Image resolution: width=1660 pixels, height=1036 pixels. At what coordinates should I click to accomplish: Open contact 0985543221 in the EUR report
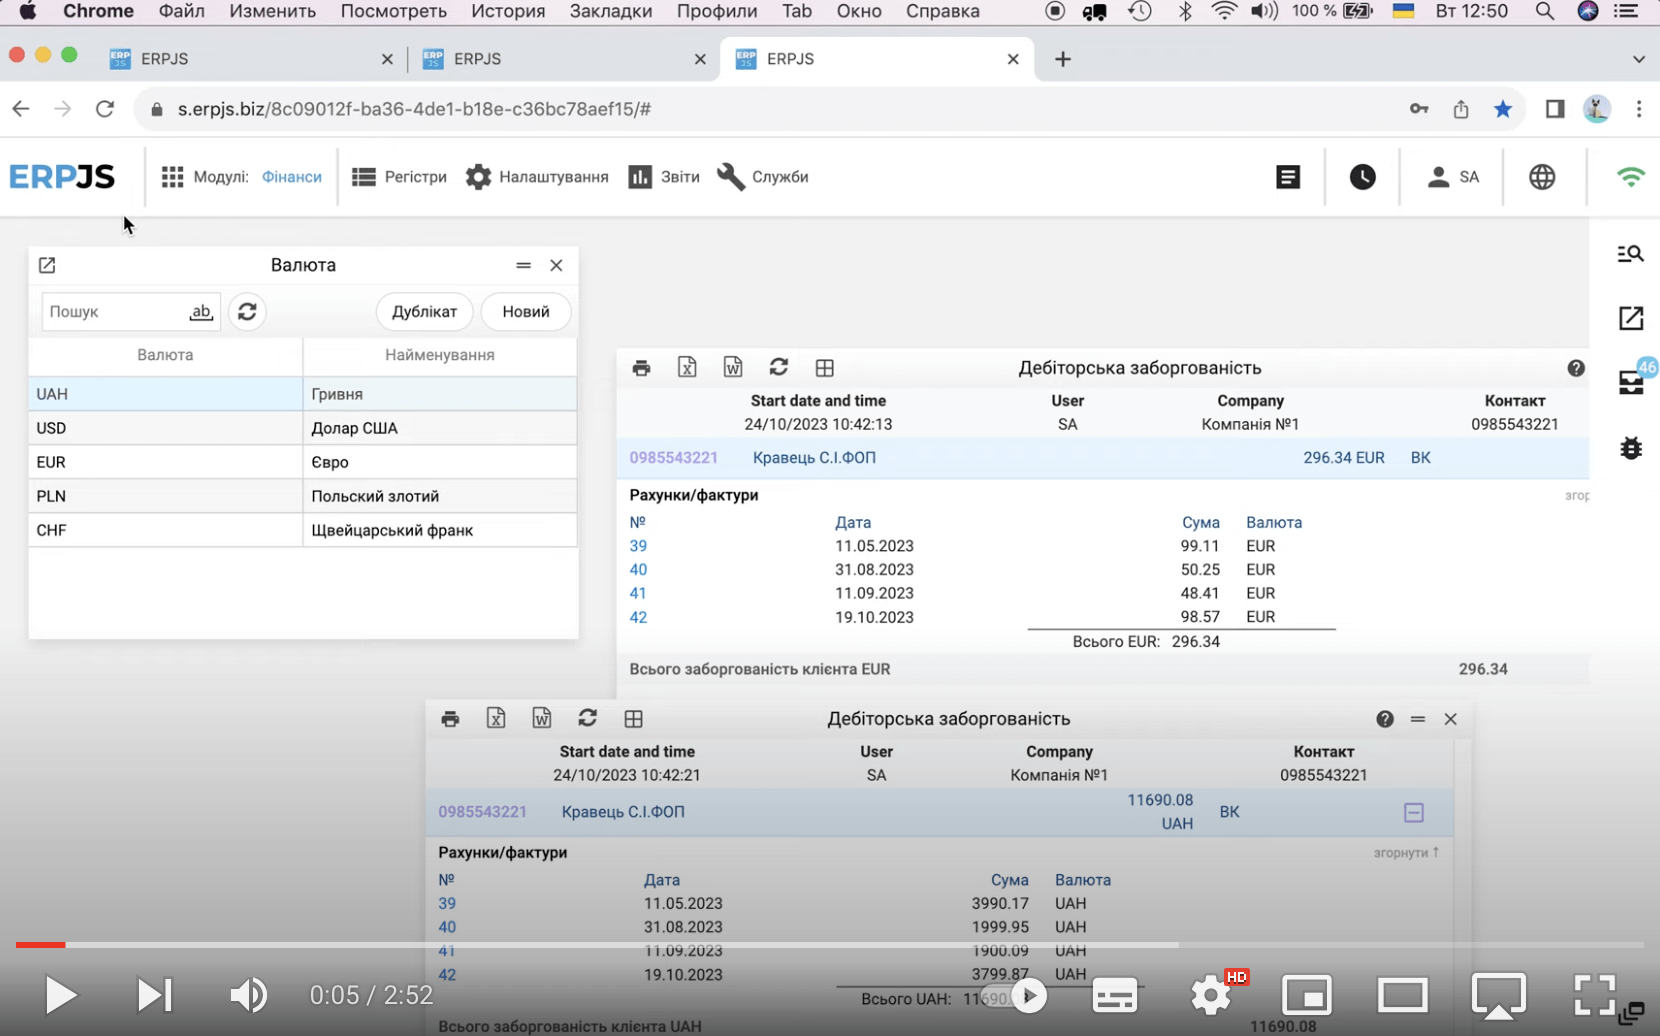tap(673, 458)
